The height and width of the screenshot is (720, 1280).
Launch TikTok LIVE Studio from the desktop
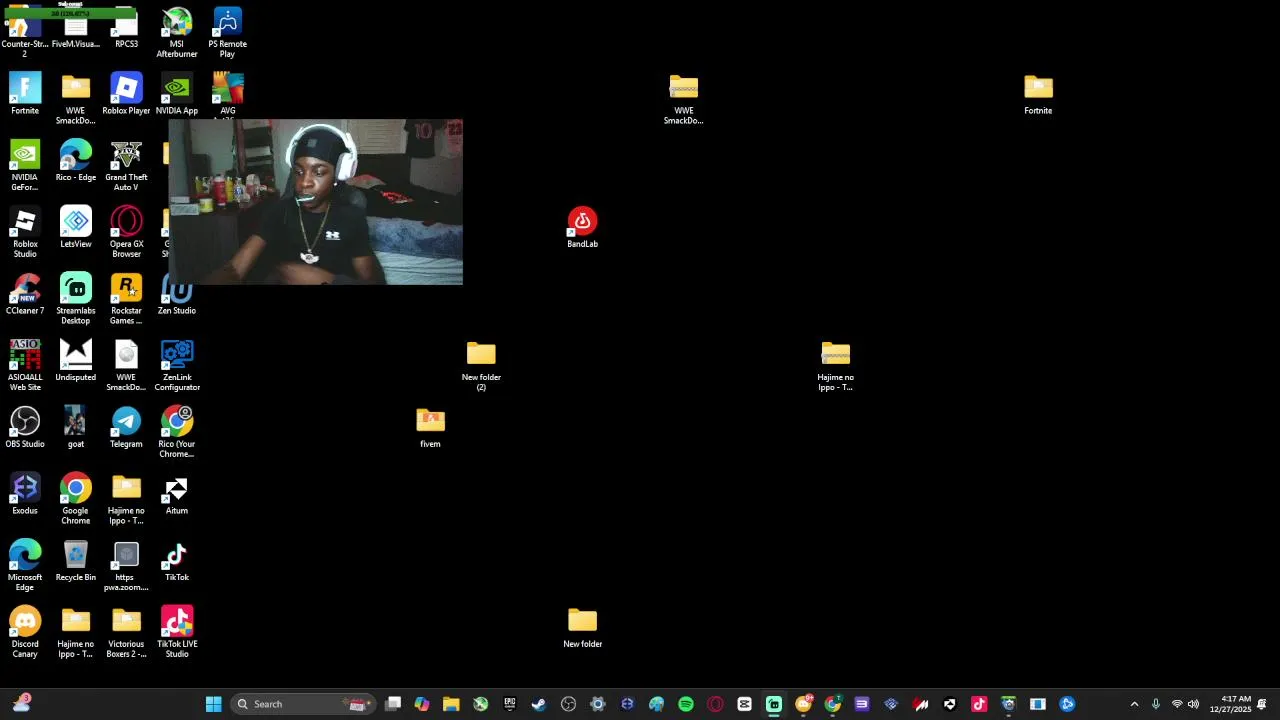[177, 633]
